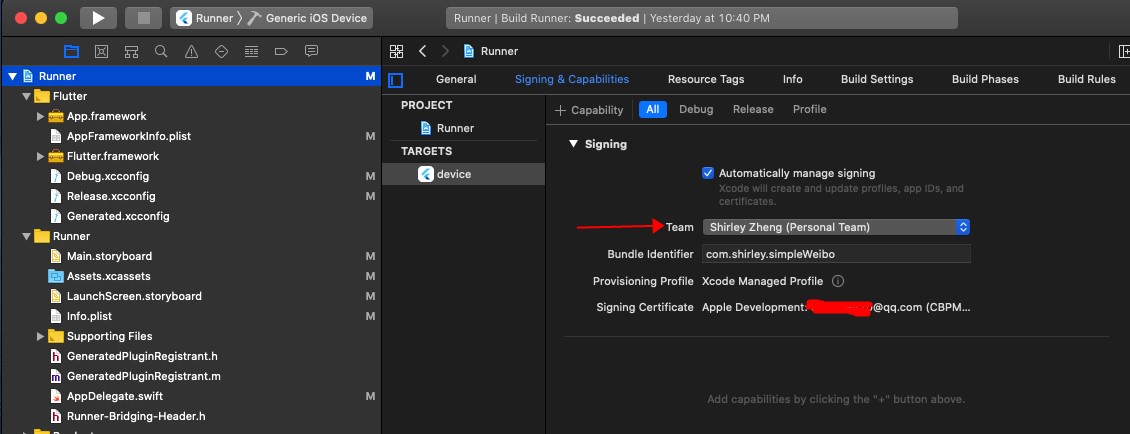
Task: Open the Test navigator diamond icon
Action: click(221, 51)
